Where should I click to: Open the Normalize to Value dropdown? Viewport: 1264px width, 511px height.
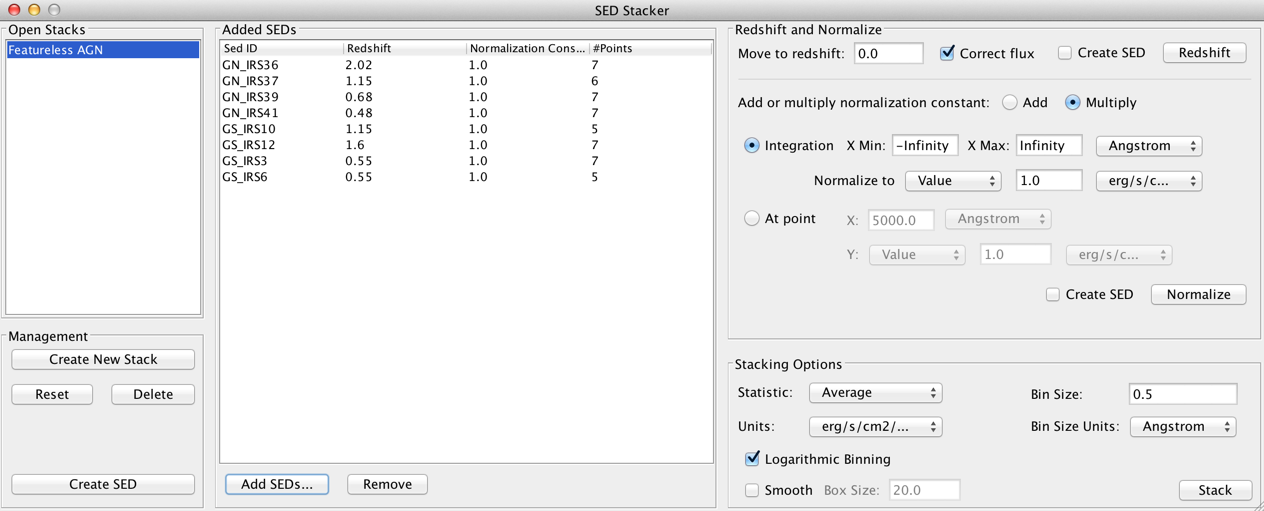coord(953,181)
